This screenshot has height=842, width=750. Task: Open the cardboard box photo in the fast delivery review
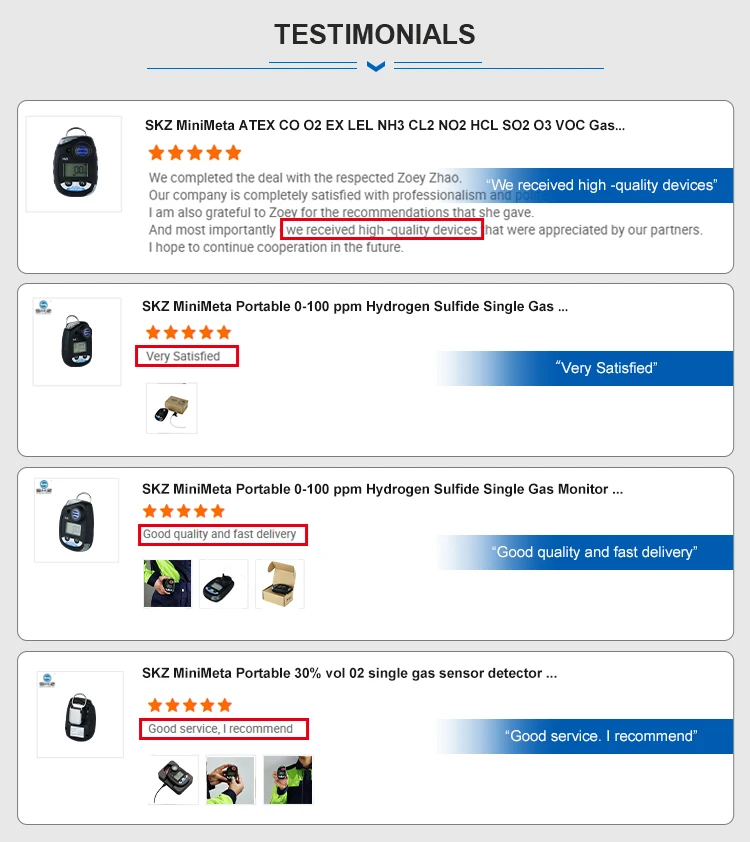coord(280,584)
